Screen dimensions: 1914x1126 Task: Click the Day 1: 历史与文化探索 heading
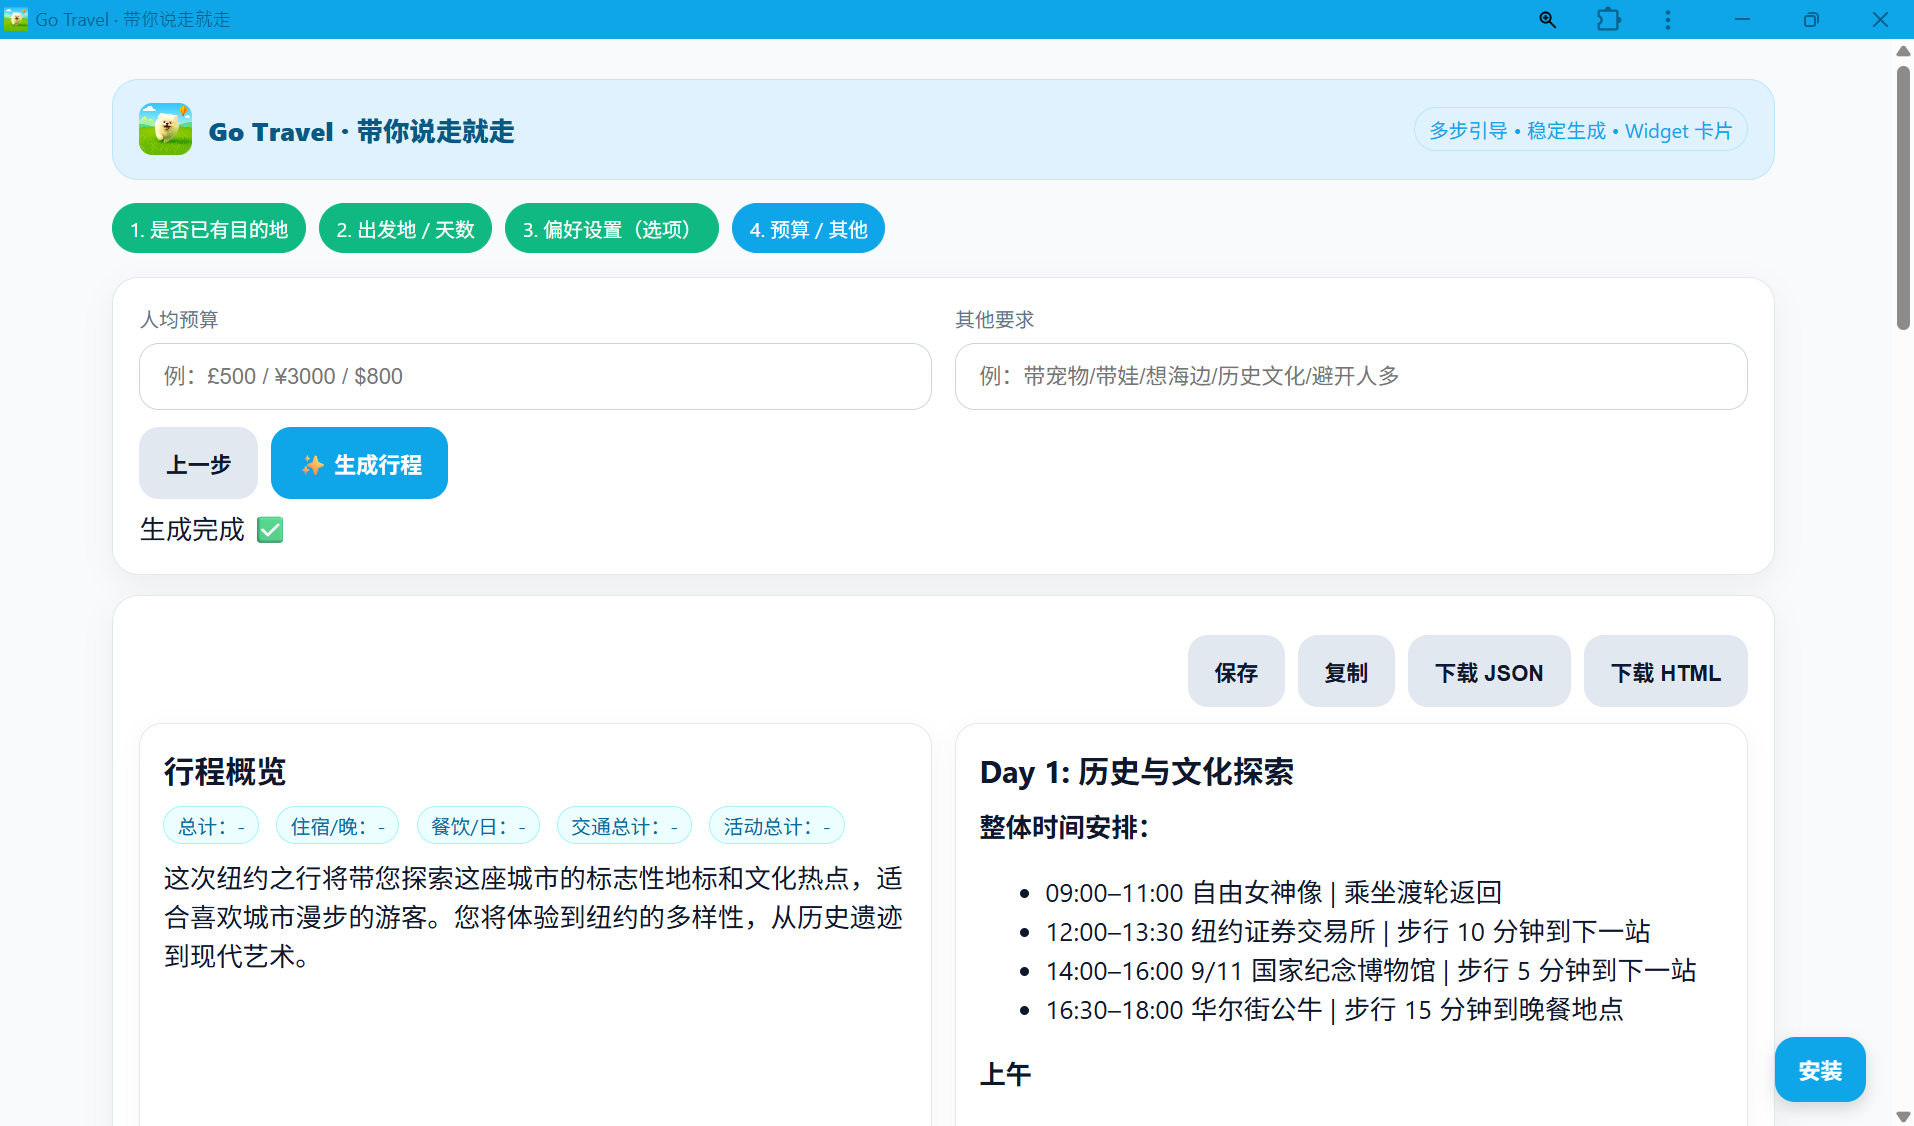pos(1137,772)
